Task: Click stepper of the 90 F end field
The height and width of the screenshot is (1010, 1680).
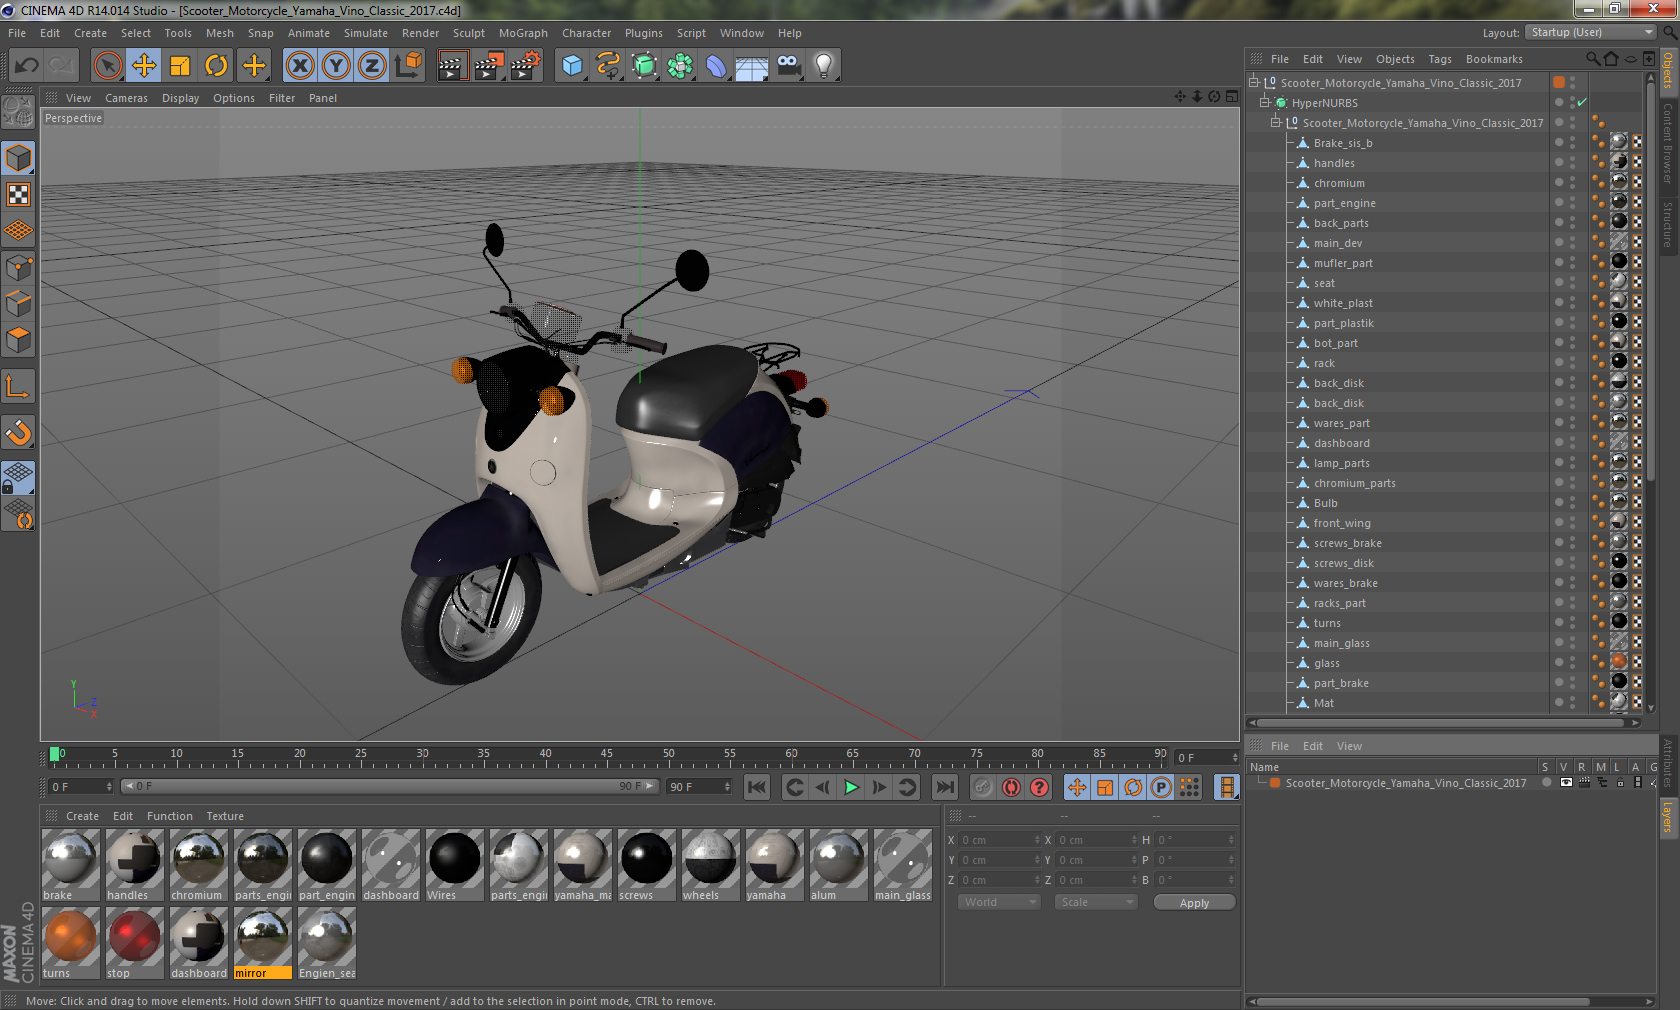Action: (727, 787)
